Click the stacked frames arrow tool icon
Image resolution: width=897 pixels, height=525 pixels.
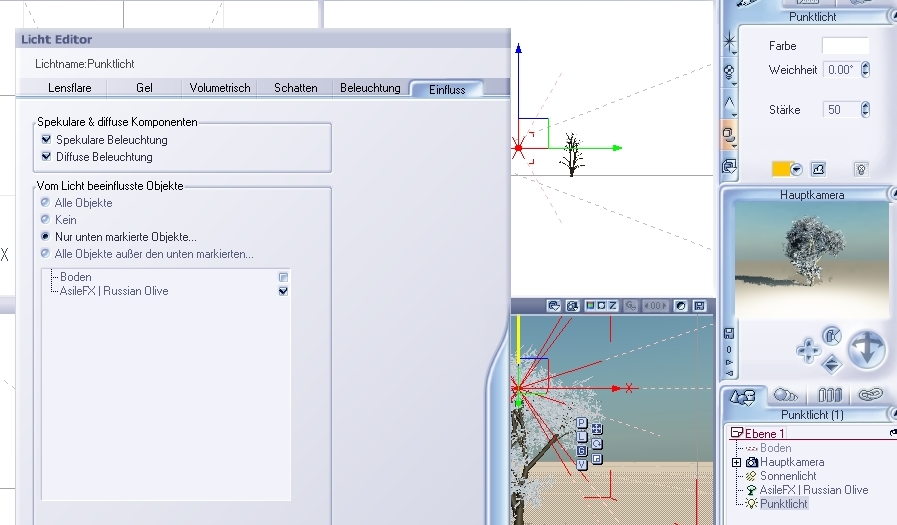click(x=729, y=166)
